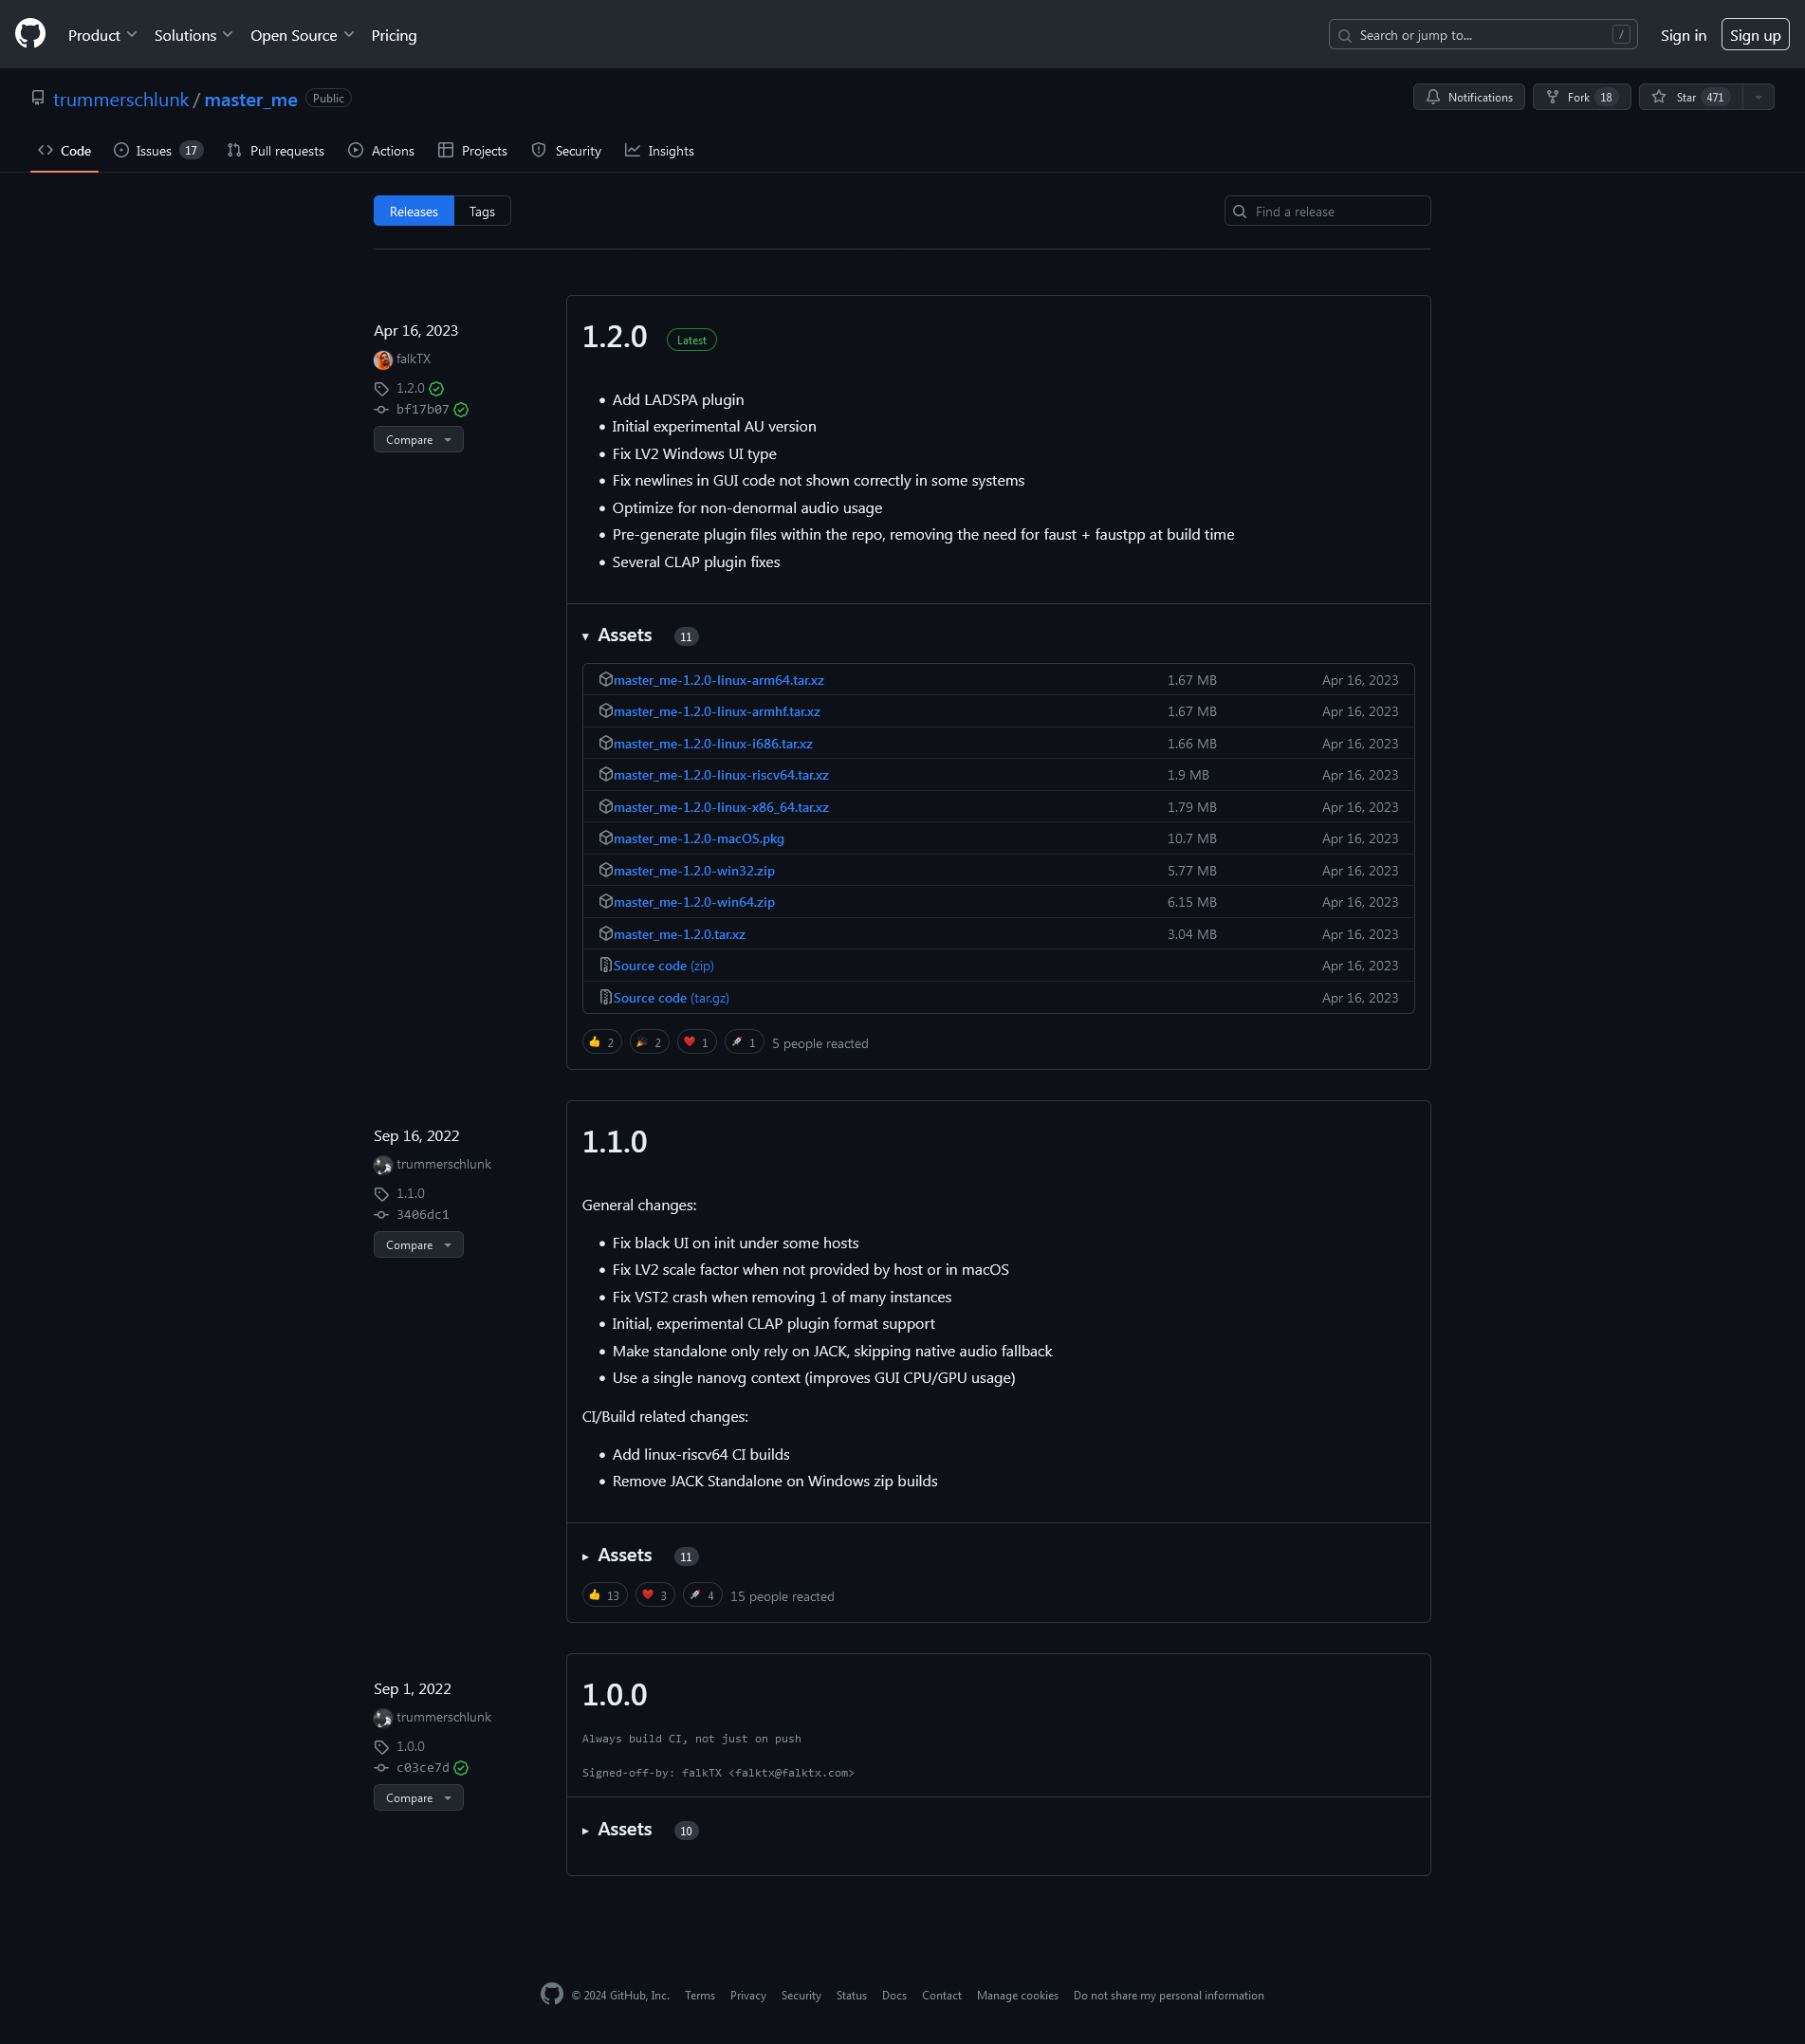
Task: Open the Issues tab
Action: pyautogui.click(x=158, y=151)
